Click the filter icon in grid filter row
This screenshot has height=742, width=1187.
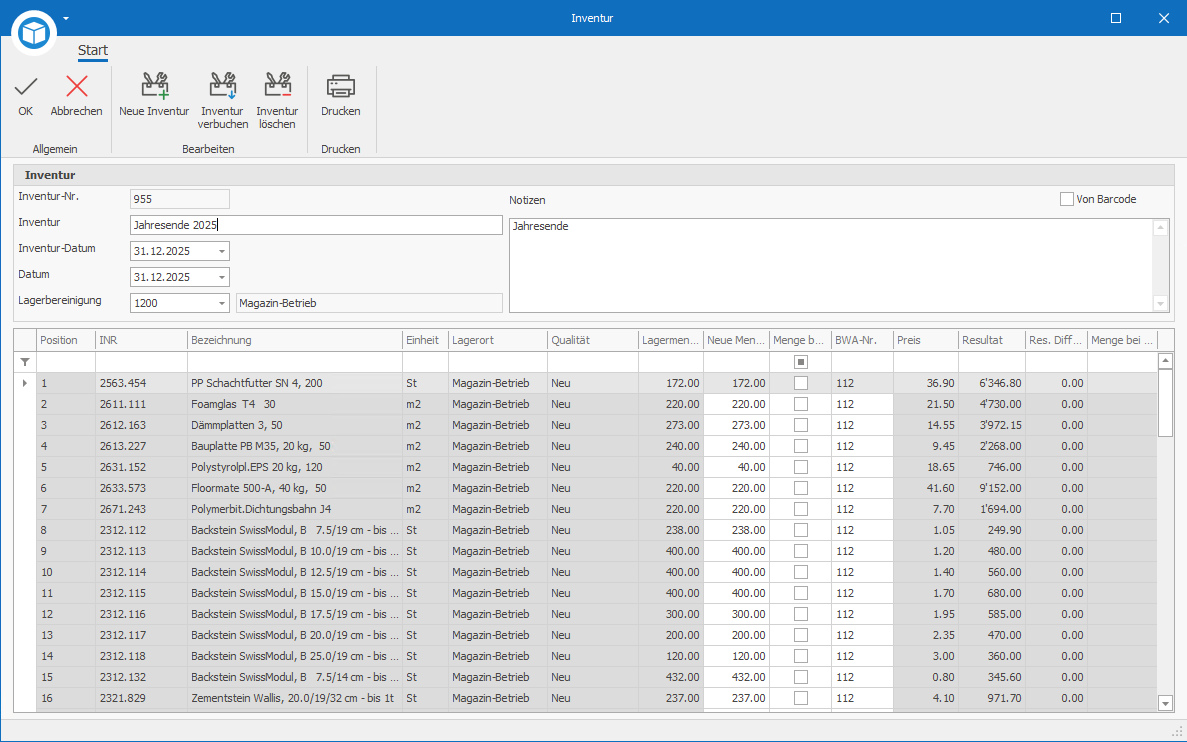pyautogui.click(x=25, y=362)
